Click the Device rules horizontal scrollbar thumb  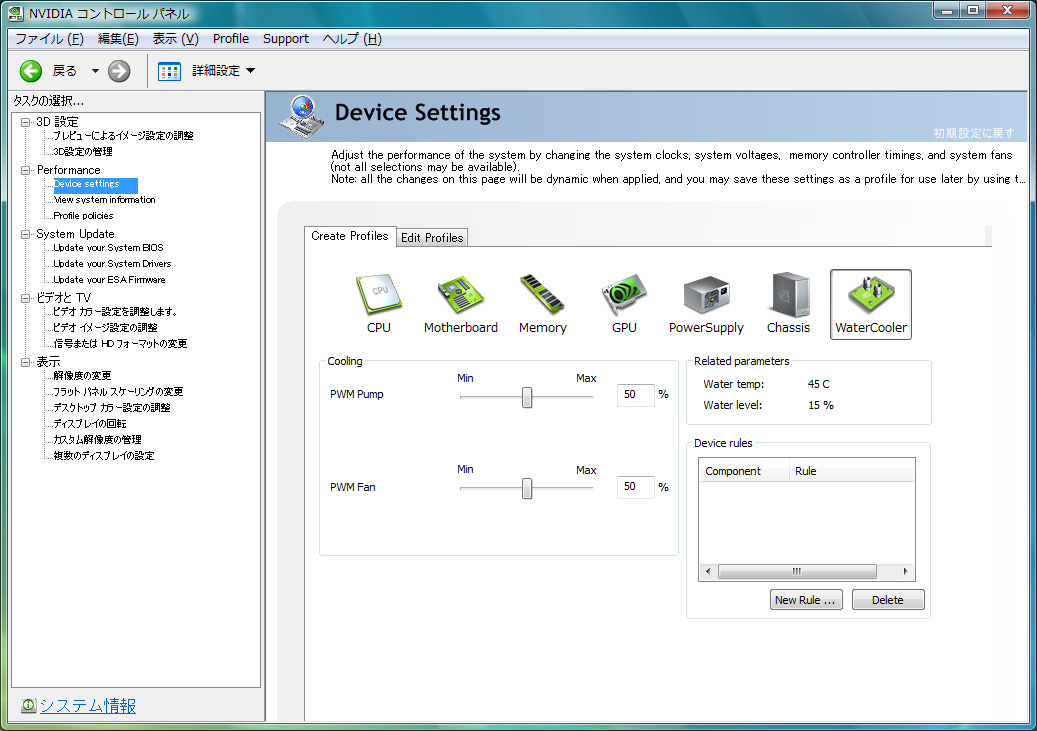coord(797,571)
